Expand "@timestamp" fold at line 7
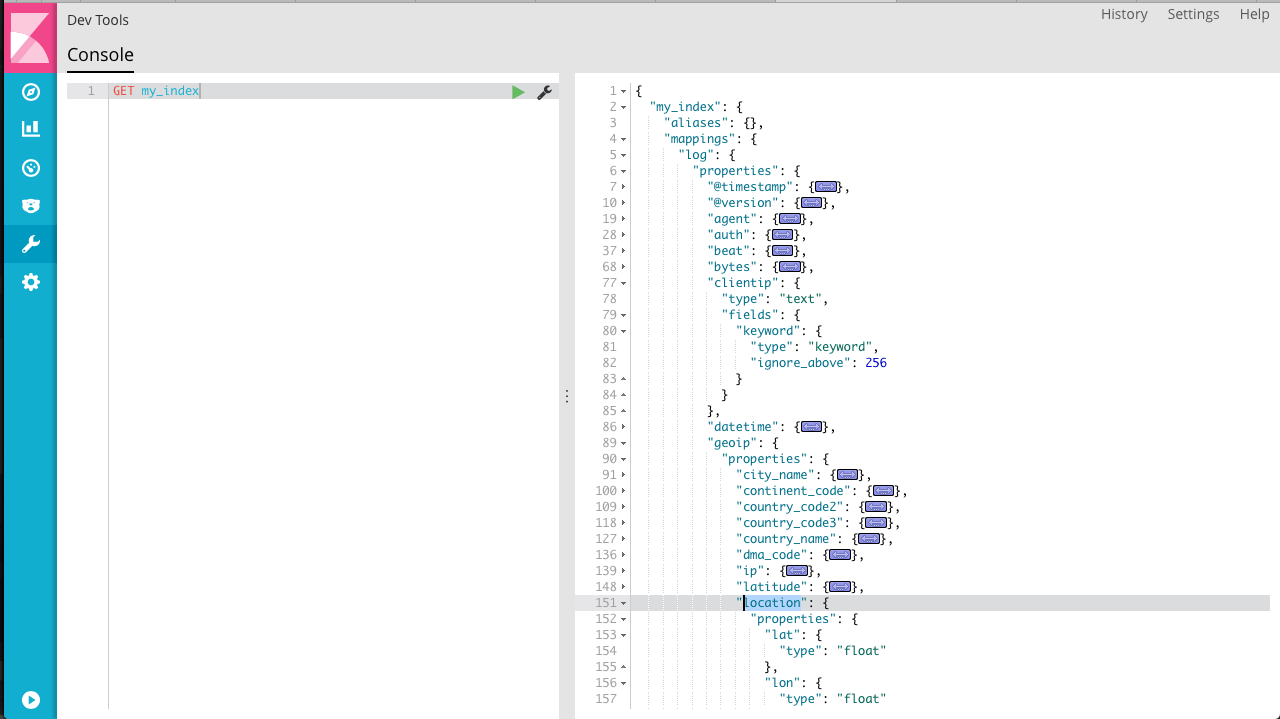Viewport: 1280px width, 719px height. pyautogui.click(x=624, y=187)
